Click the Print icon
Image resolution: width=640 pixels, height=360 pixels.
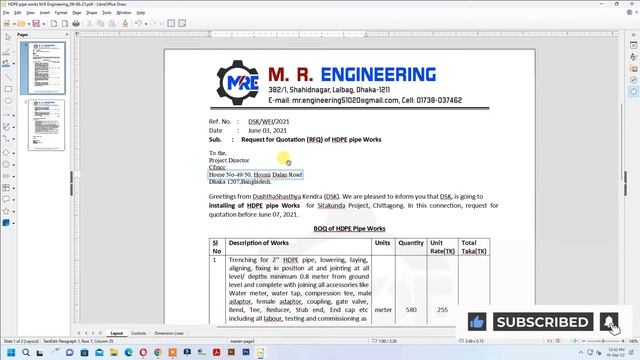tap(76, 24)
